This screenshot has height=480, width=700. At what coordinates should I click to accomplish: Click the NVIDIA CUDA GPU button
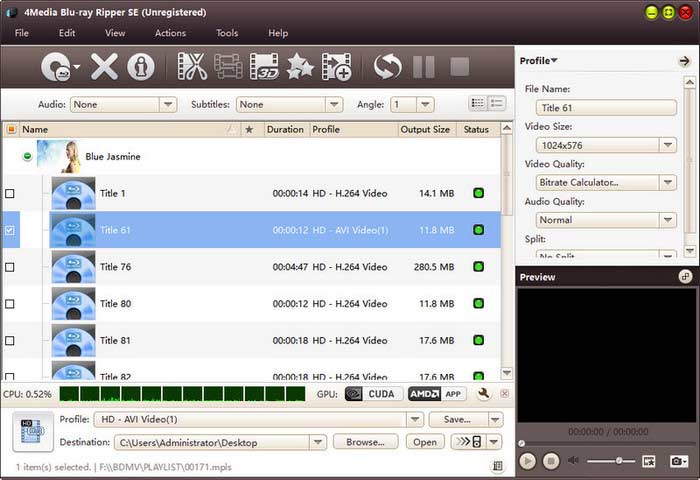[x=374, y=394]
